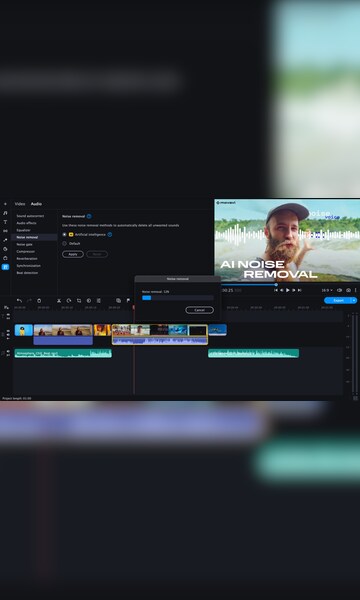The height and width of the screenshot is (600, 360).
Task: Select the Artificial intelligence radio button
Action: (64, 234)
